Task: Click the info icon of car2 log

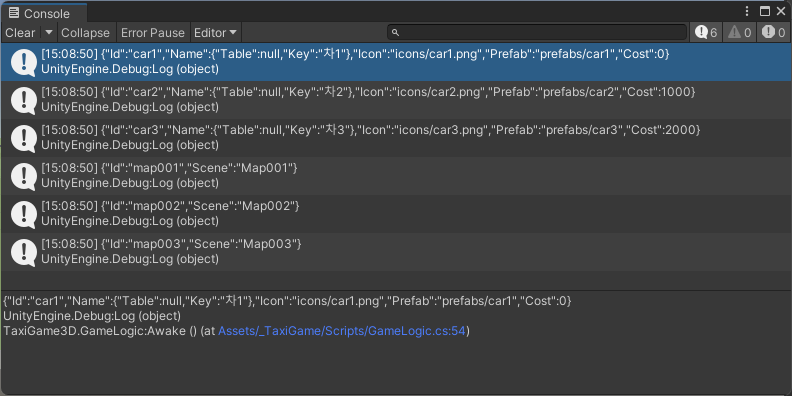Action: click(23, 101)
